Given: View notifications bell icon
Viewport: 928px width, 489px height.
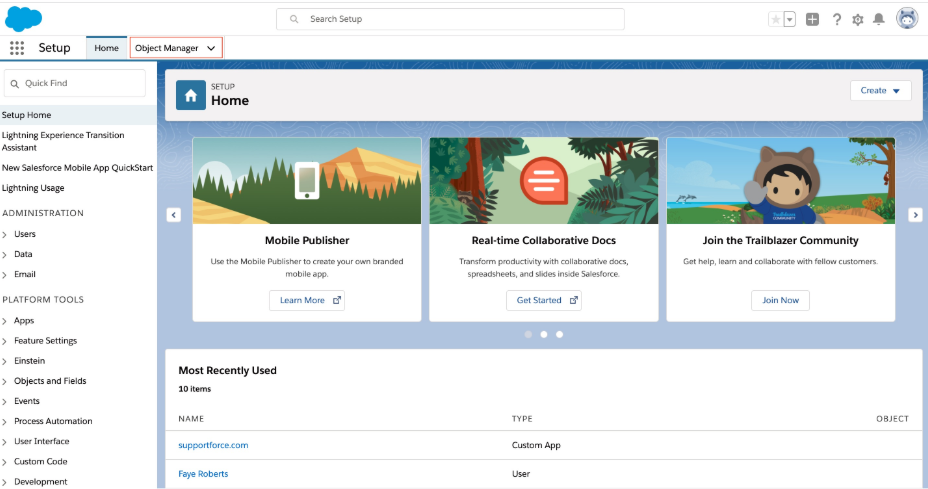Looking at the screenshot, I should [879, 19].
